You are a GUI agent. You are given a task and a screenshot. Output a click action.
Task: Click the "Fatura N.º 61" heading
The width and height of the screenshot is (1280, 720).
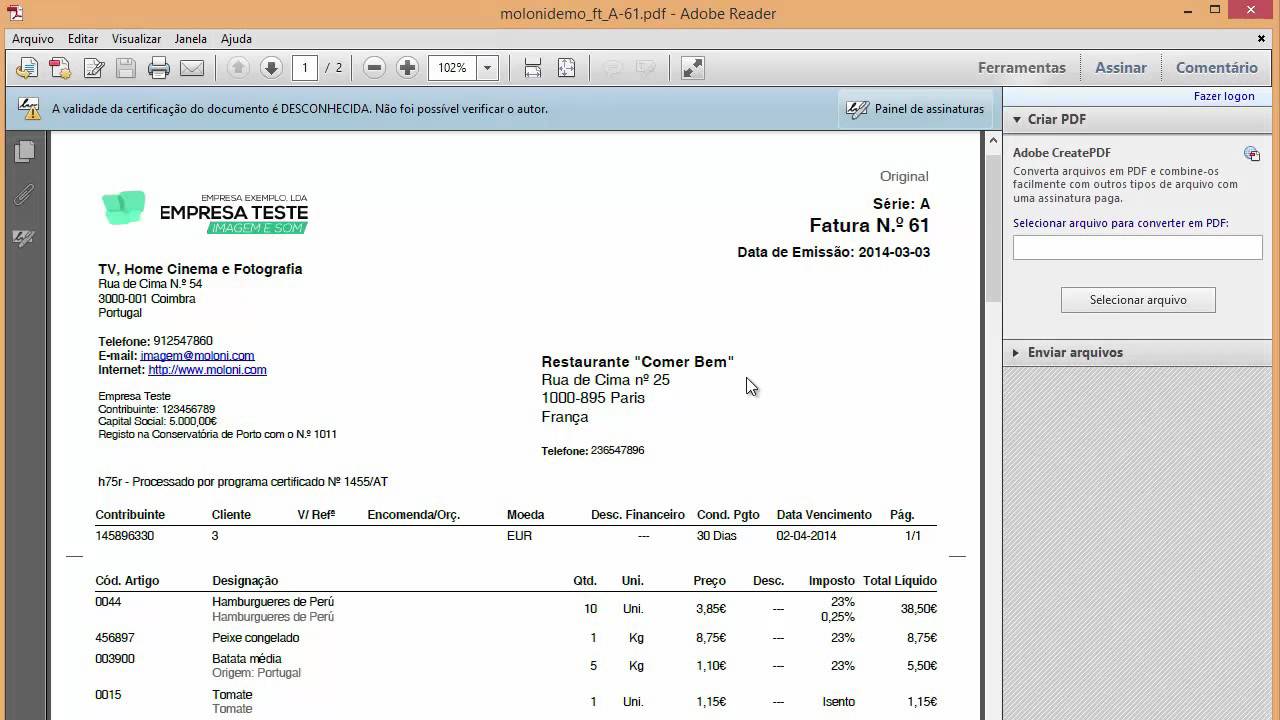(869, 226)
